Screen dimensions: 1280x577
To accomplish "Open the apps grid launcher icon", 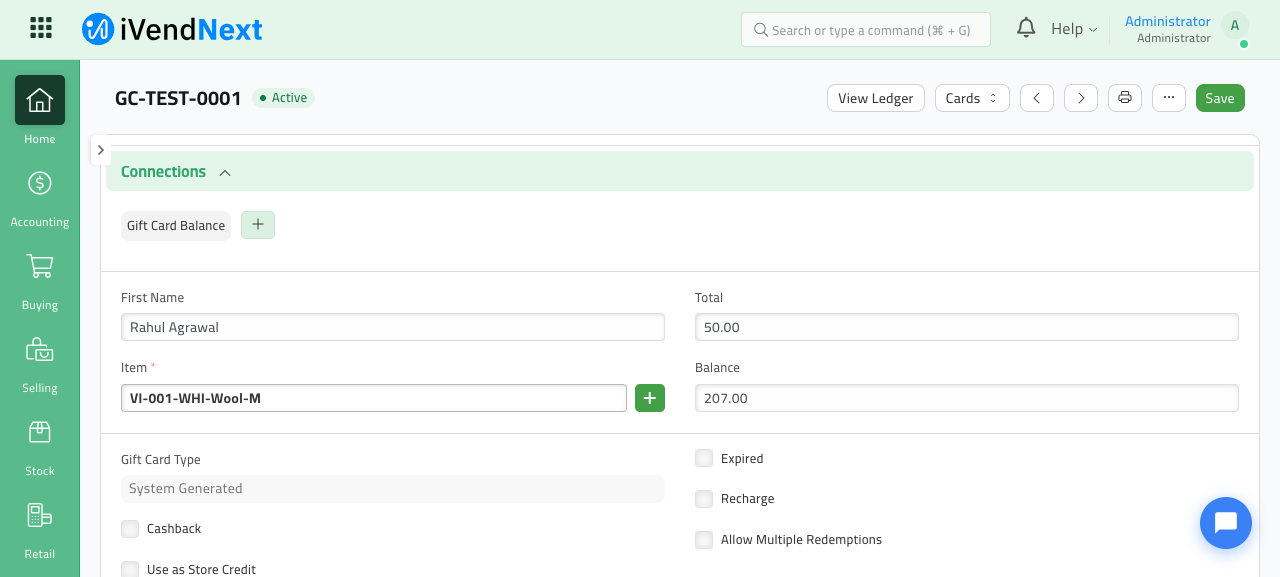I will point(41,28).
